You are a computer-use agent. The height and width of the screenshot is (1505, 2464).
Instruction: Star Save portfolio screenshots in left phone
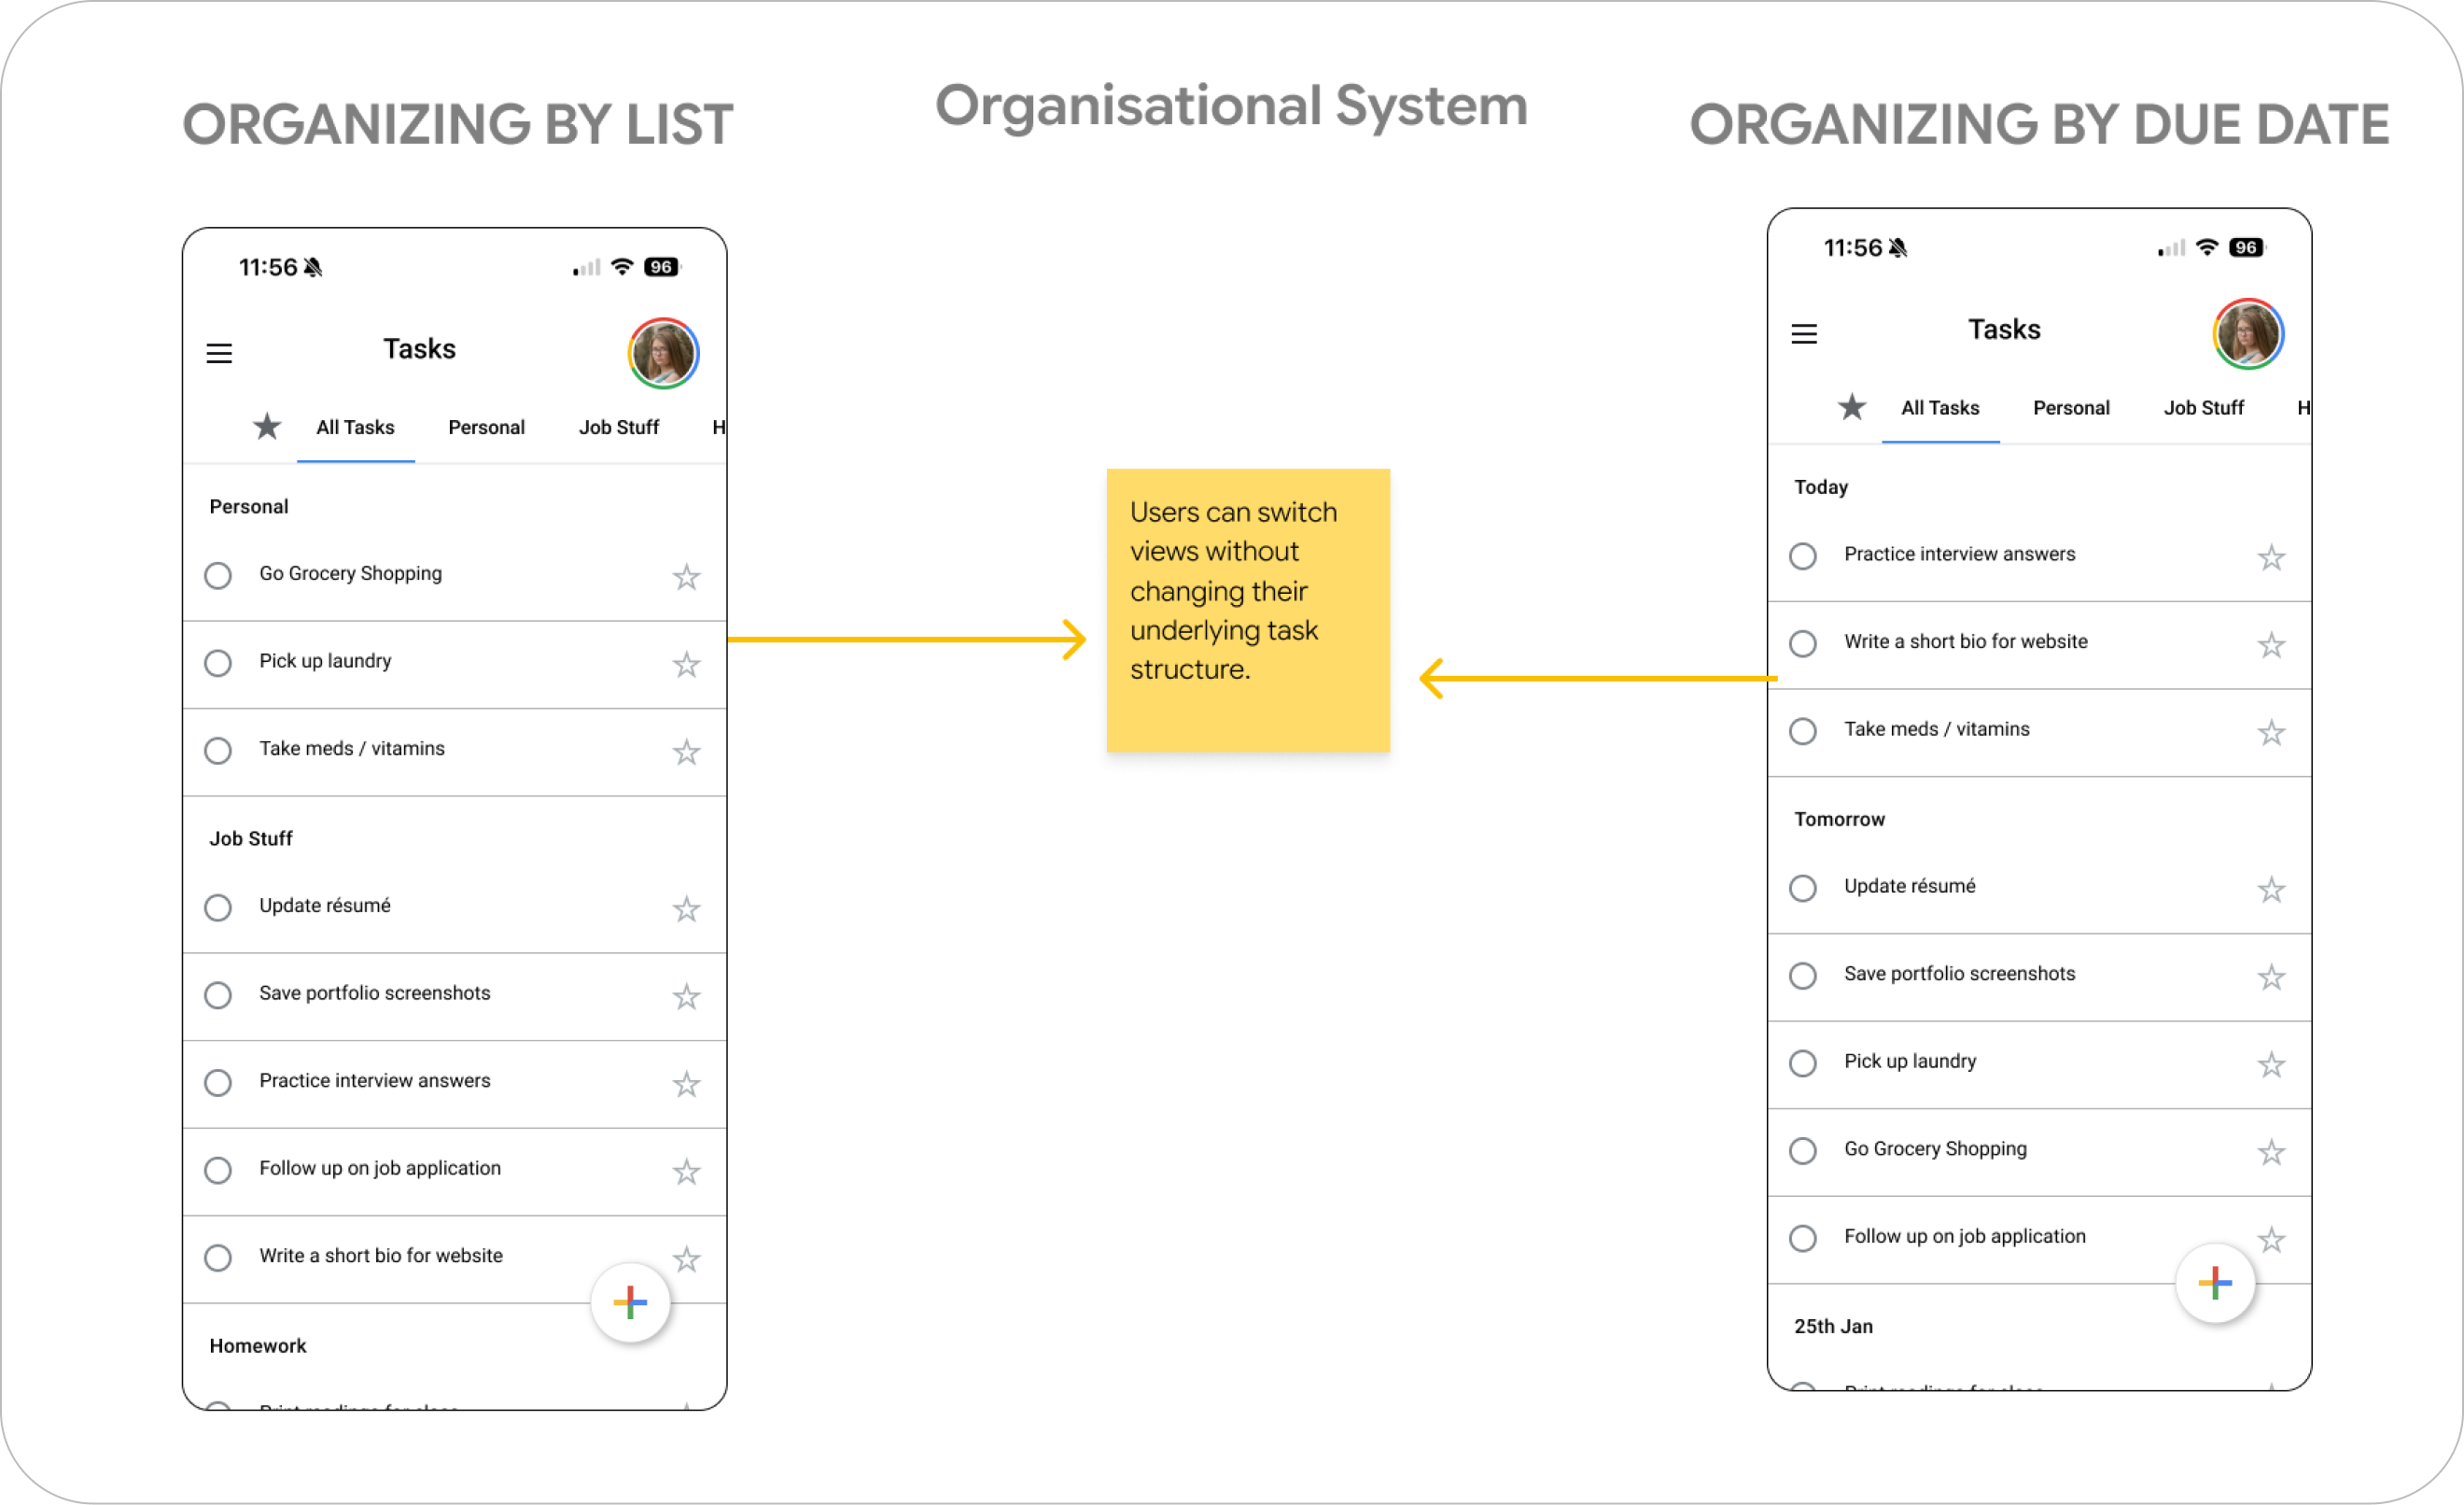tap(686, 997)
